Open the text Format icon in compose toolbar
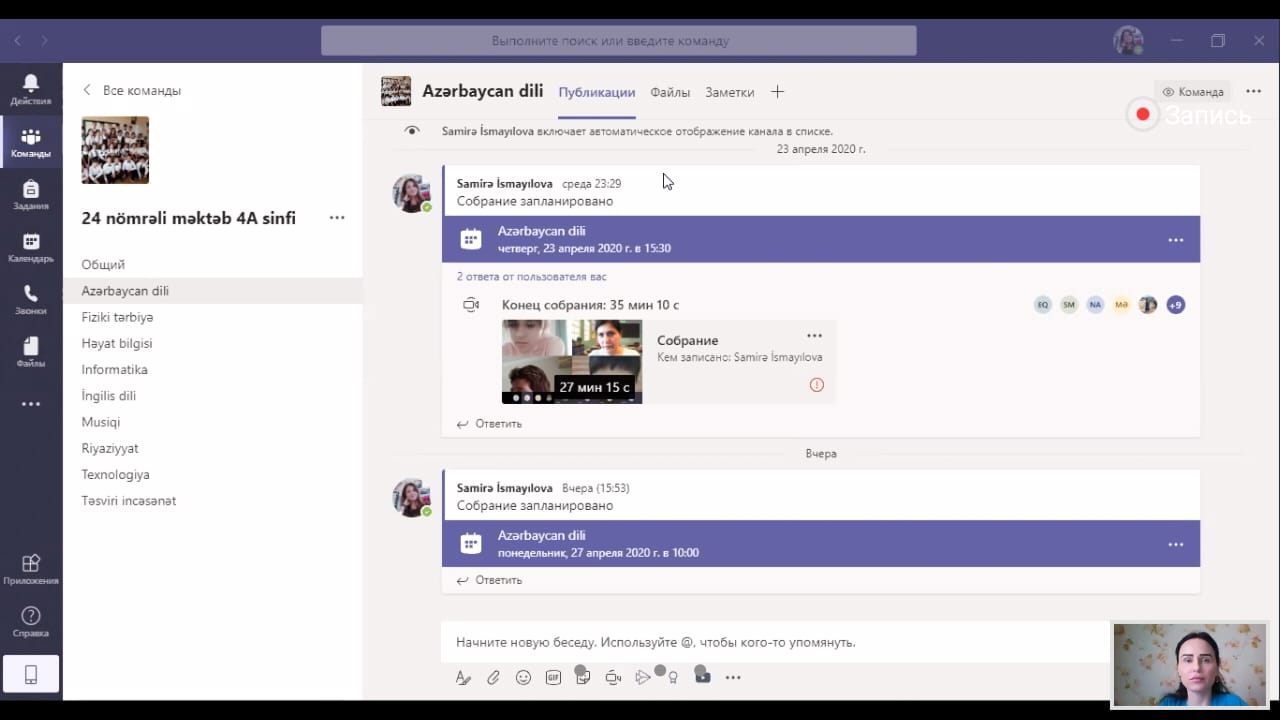This screenshot has width=1280, height=720. 463,677
